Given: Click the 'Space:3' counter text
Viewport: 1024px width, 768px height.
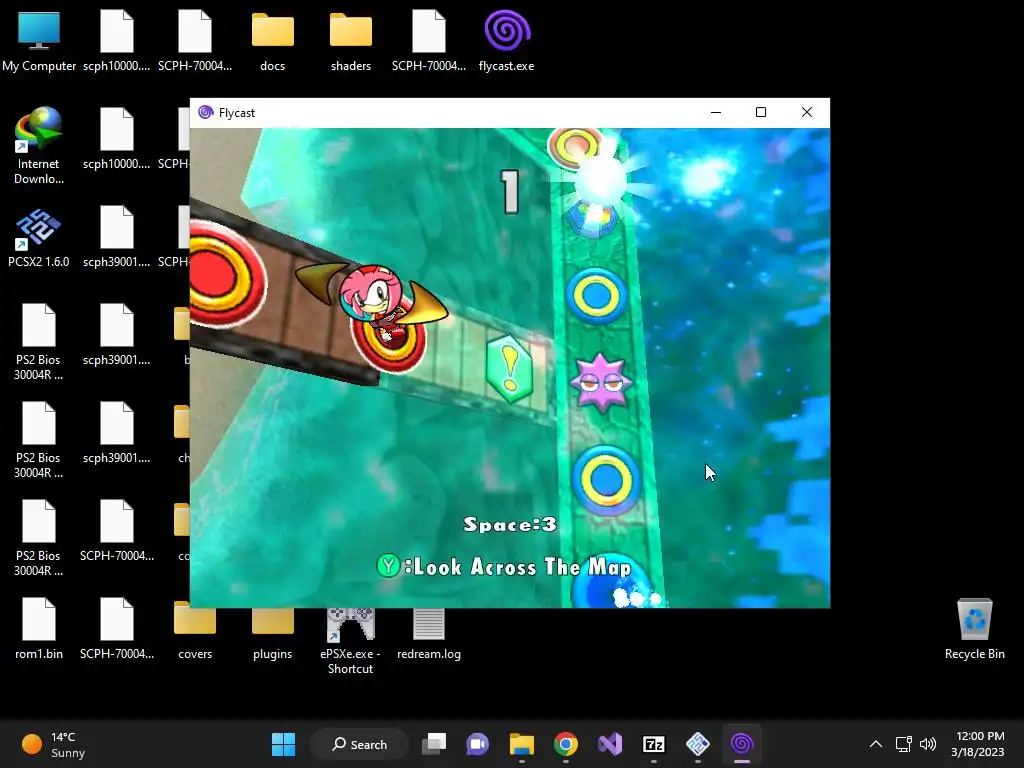Looking at the screenshot, I should click(510, 524).
